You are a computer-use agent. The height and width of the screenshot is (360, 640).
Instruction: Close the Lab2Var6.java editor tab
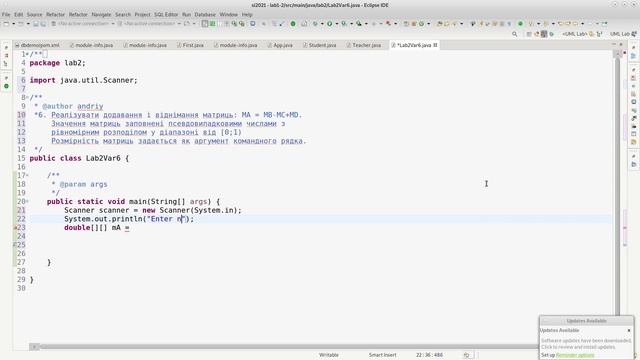point(435,45)
